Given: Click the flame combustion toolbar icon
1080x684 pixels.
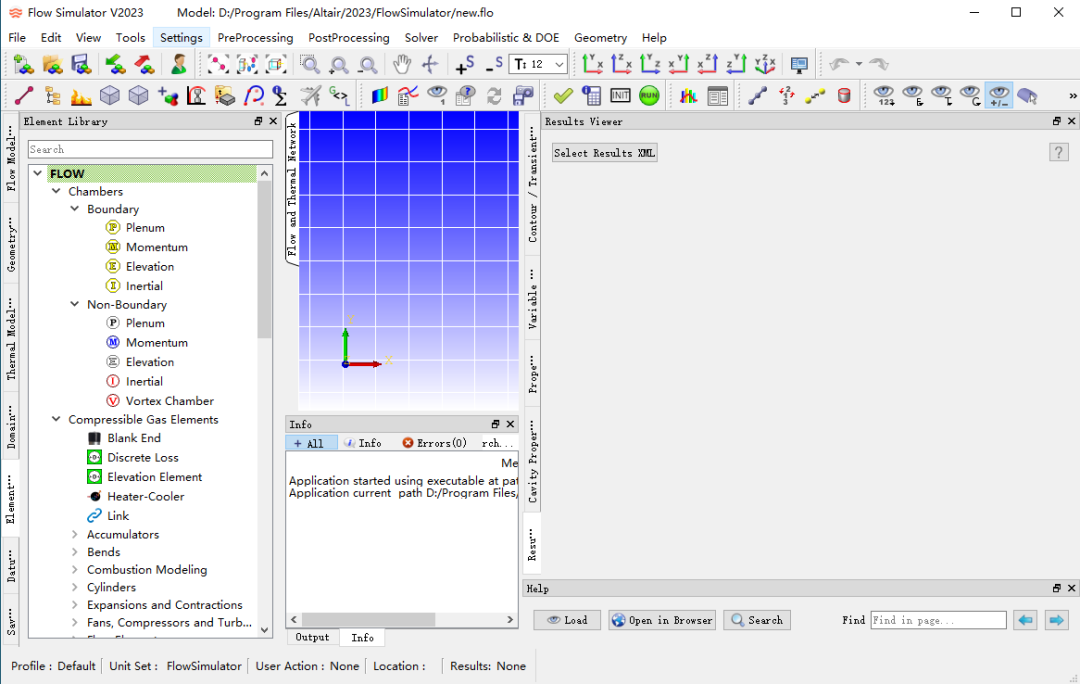Looking at the screenshot, I should (81, 96).
